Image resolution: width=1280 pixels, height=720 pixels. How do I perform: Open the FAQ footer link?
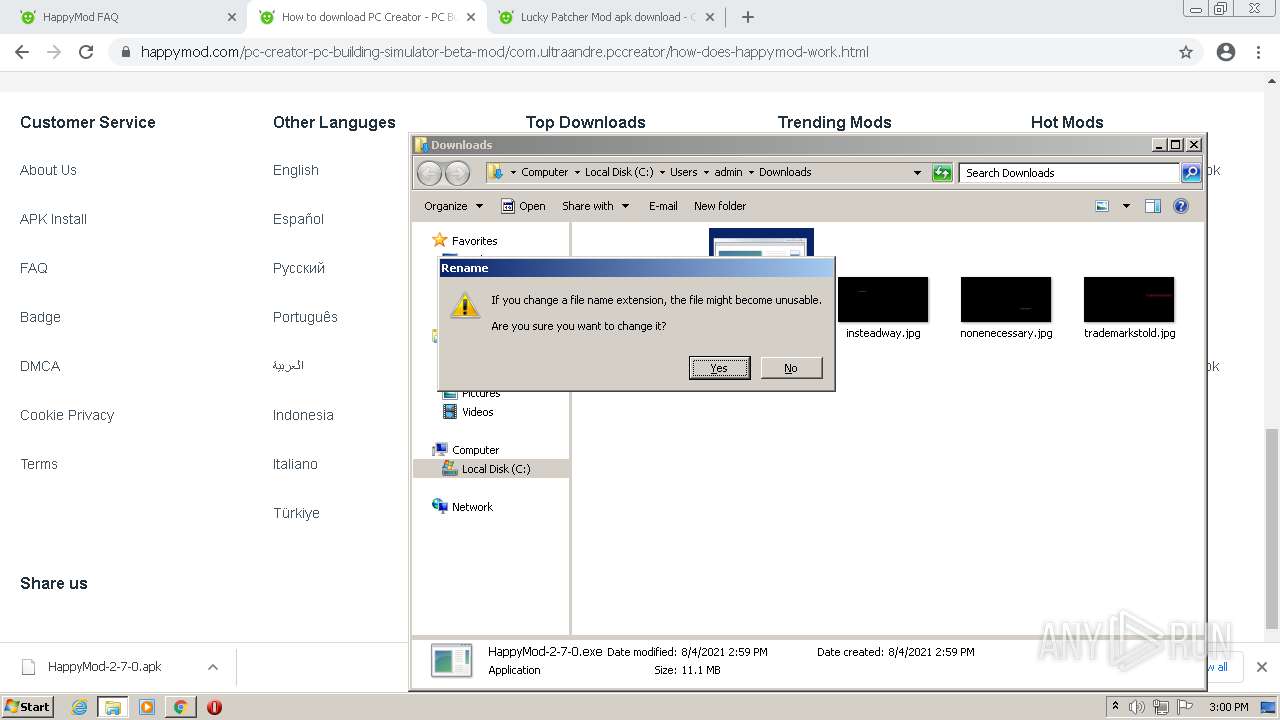click(x=34, y=268)
